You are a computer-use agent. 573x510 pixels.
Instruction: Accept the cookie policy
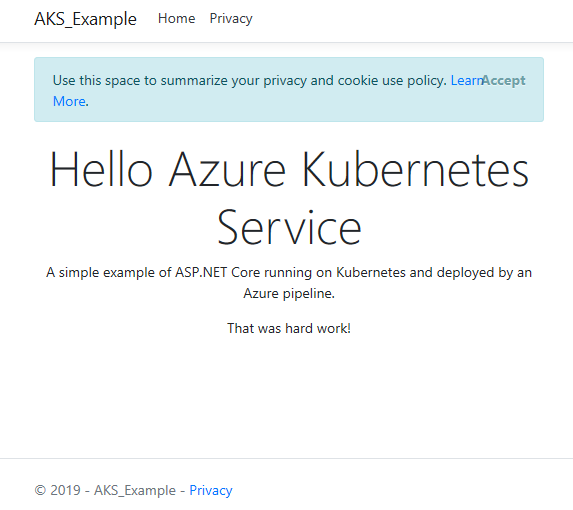504,80
